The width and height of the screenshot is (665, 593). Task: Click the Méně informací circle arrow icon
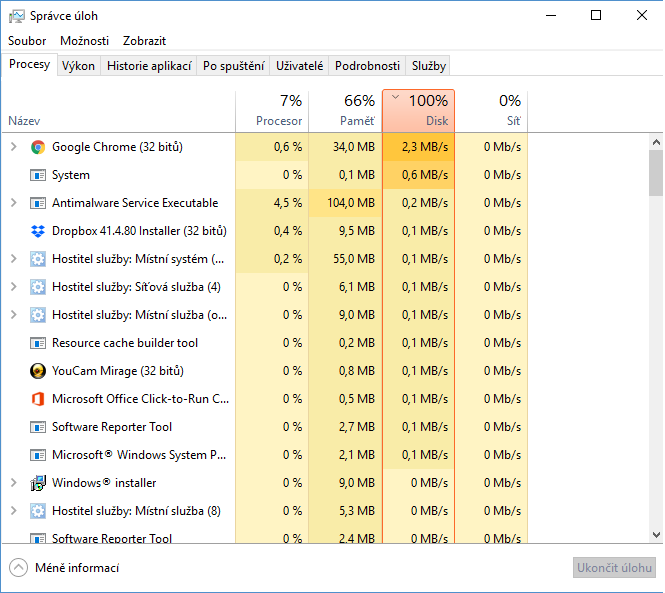click(18, 568)
